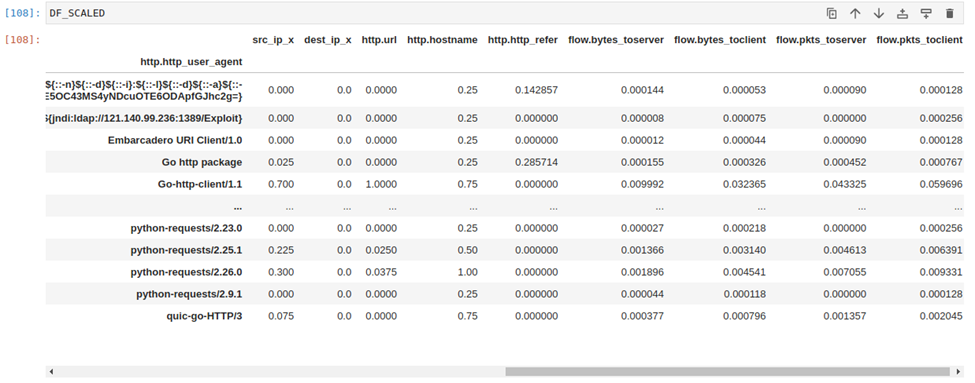This screenshot has height=383, width=975.
Task: Click the 0.075 src_ip_x value
Action: tap(281, 316)
